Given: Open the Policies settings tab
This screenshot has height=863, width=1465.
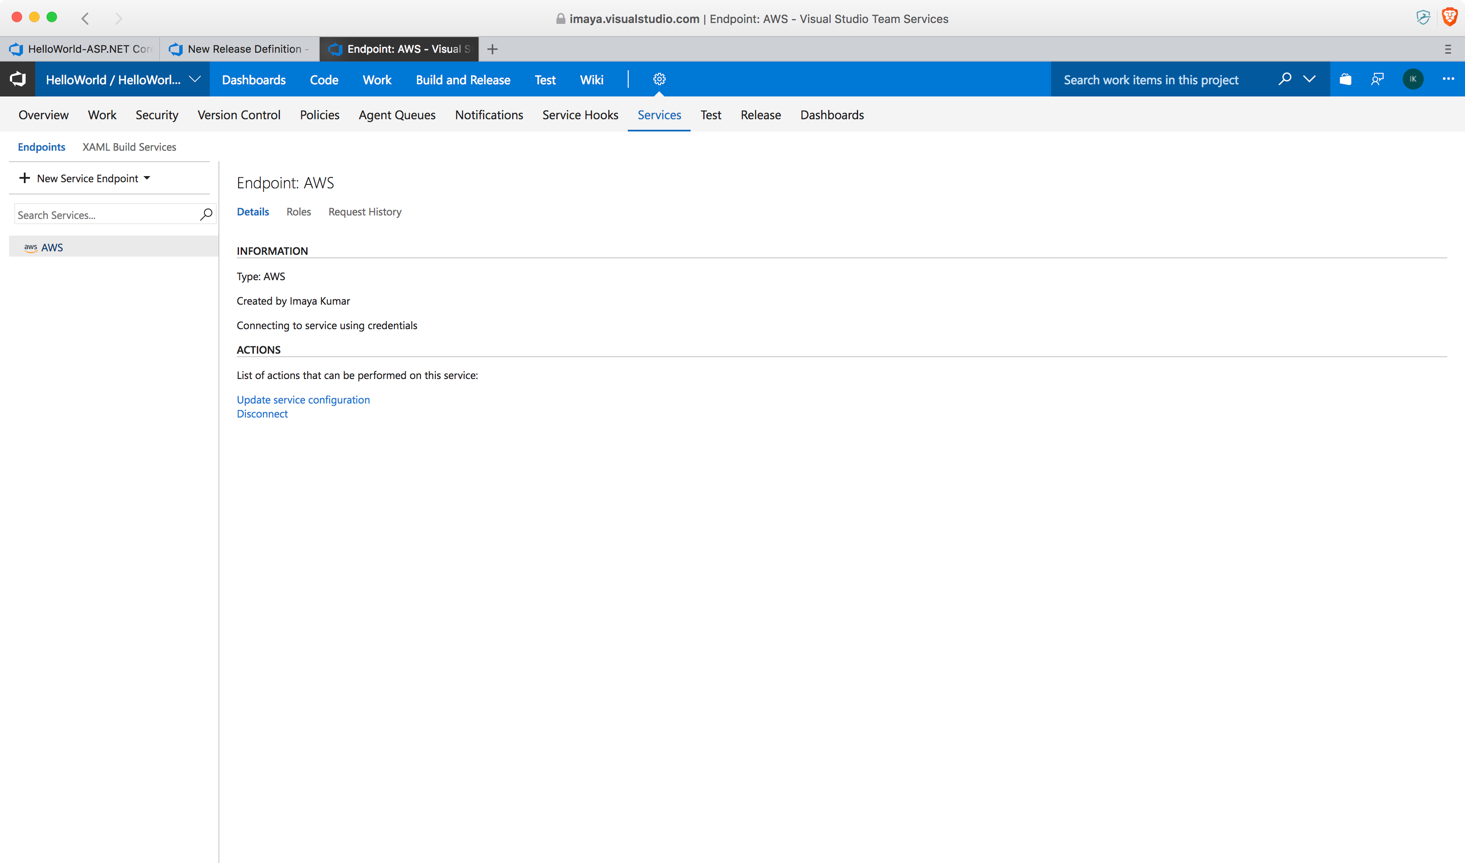Looking at the screenshot, I should [x=320, y=115].
